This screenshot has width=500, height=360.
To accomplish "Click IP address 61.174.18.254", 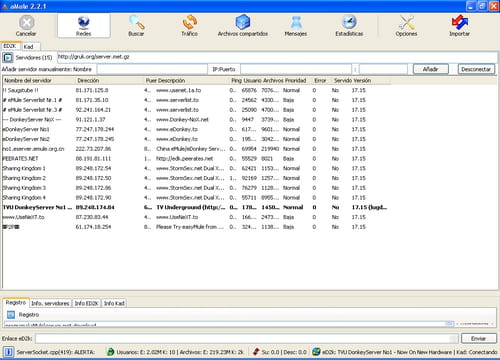I will 93,227.
